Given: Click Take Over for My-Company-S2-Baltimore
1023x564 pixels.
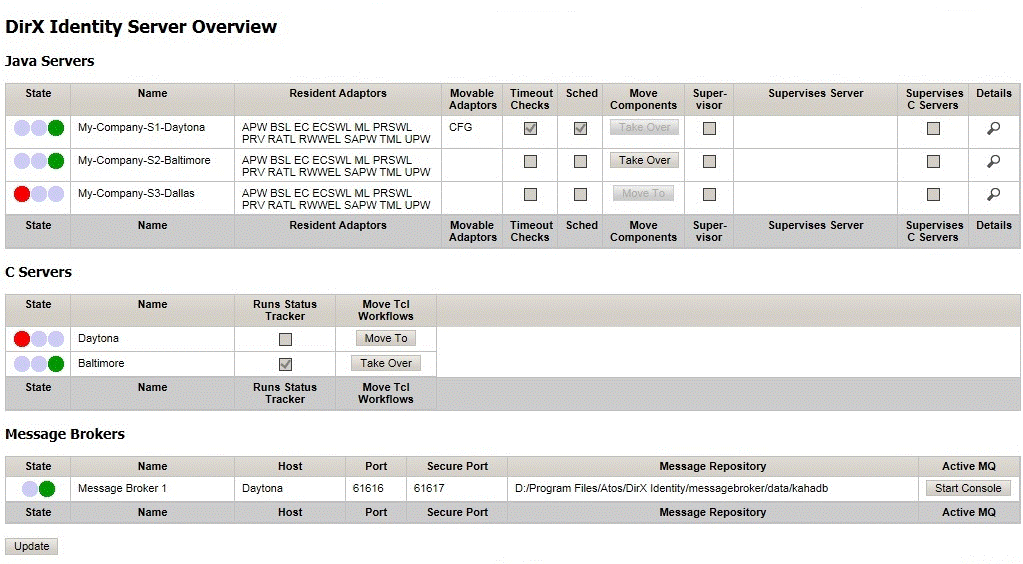Looking at the screenshot, I should pyautogui.click(x=644, y=160).
